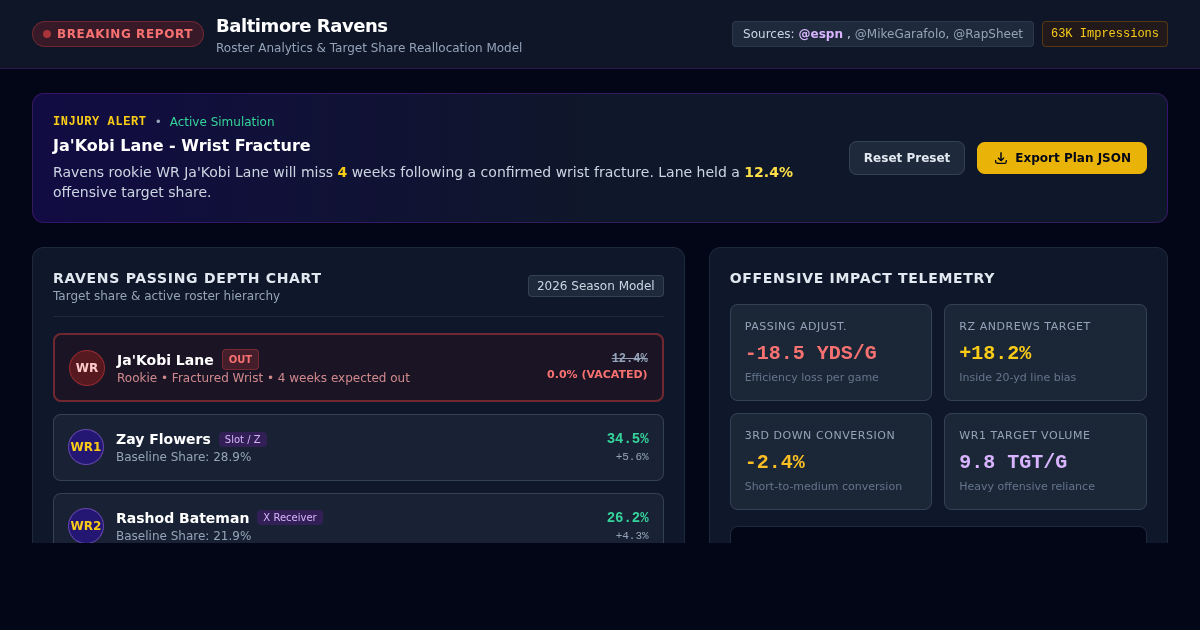Click Zay Flowers' 34.5% target share
This screenshot has width=1200, height=630.
click(628, 438)
